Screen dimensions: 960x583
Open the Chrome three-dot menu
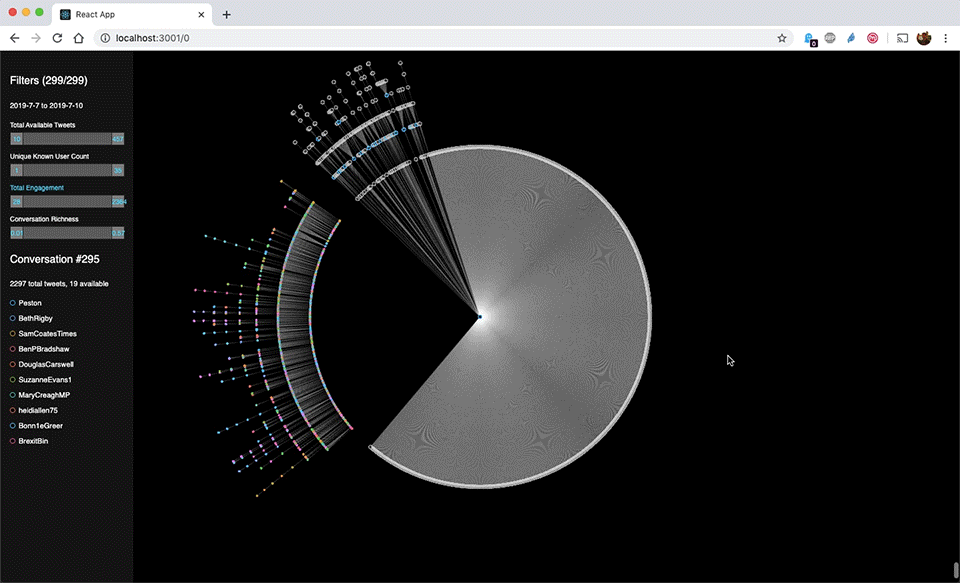(x=947, y=37)
